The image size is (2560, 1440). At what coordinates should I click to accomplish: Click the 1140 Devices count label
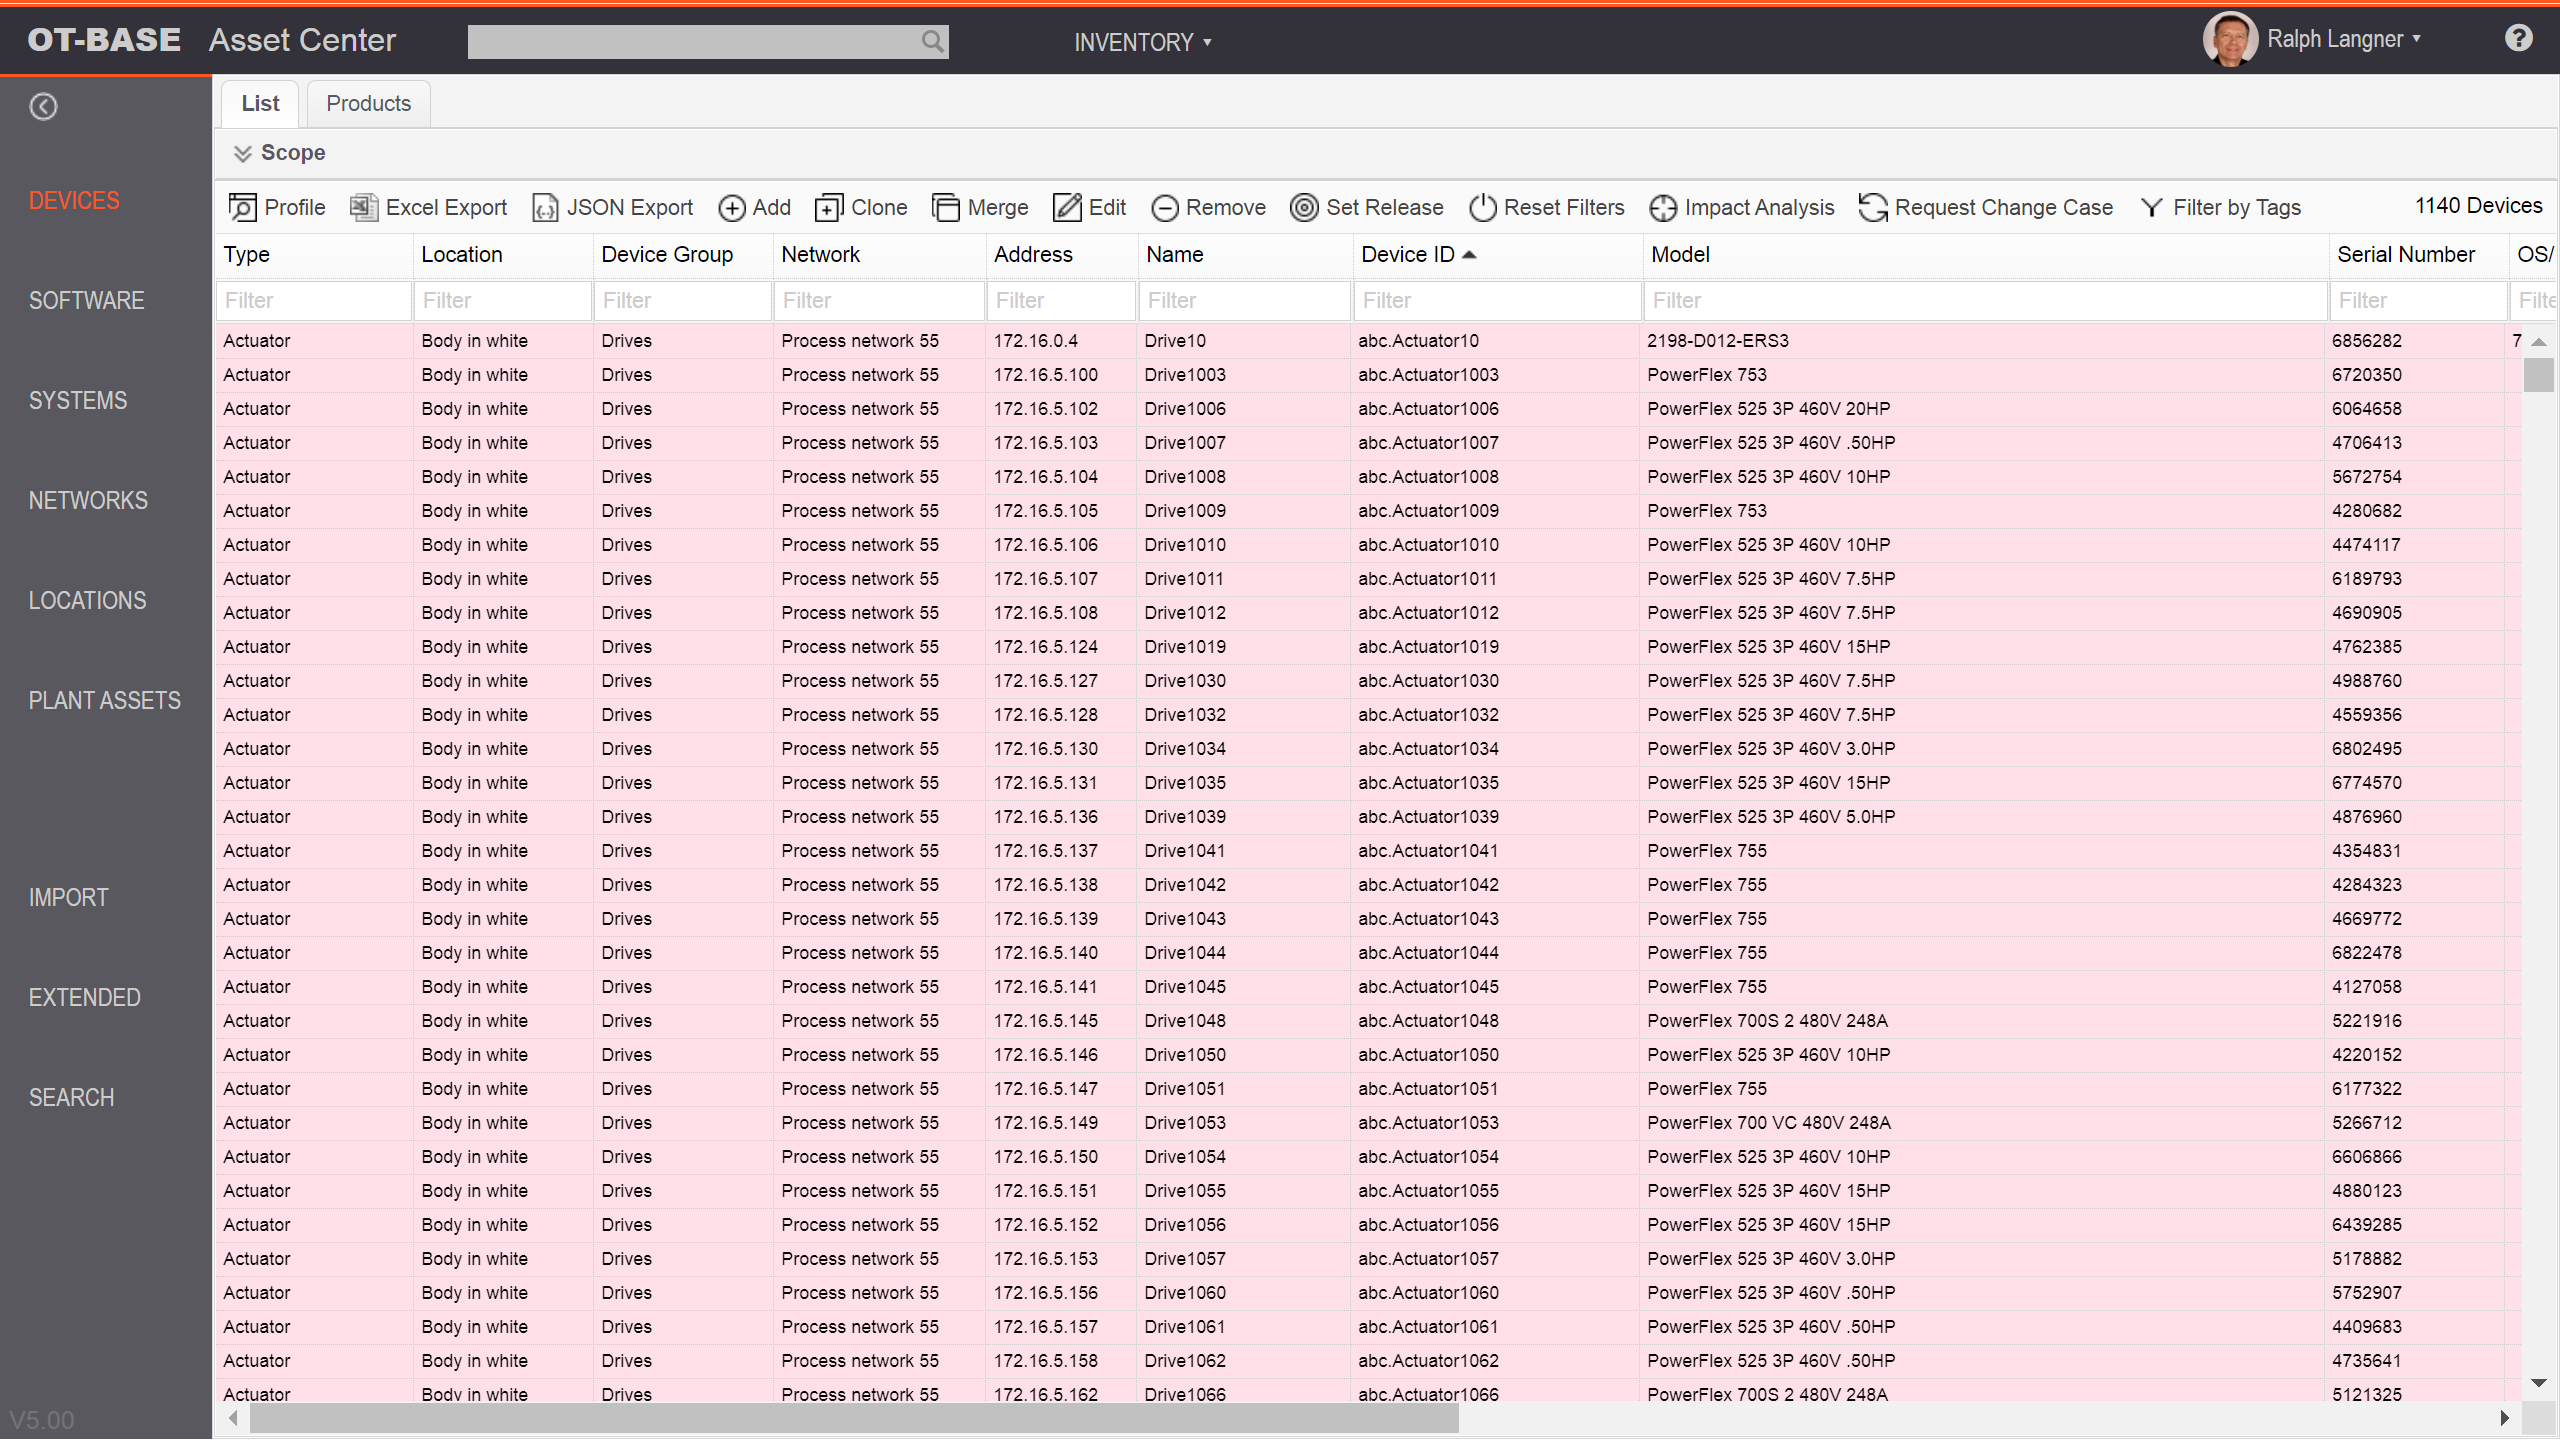(x=2478, y=206)
